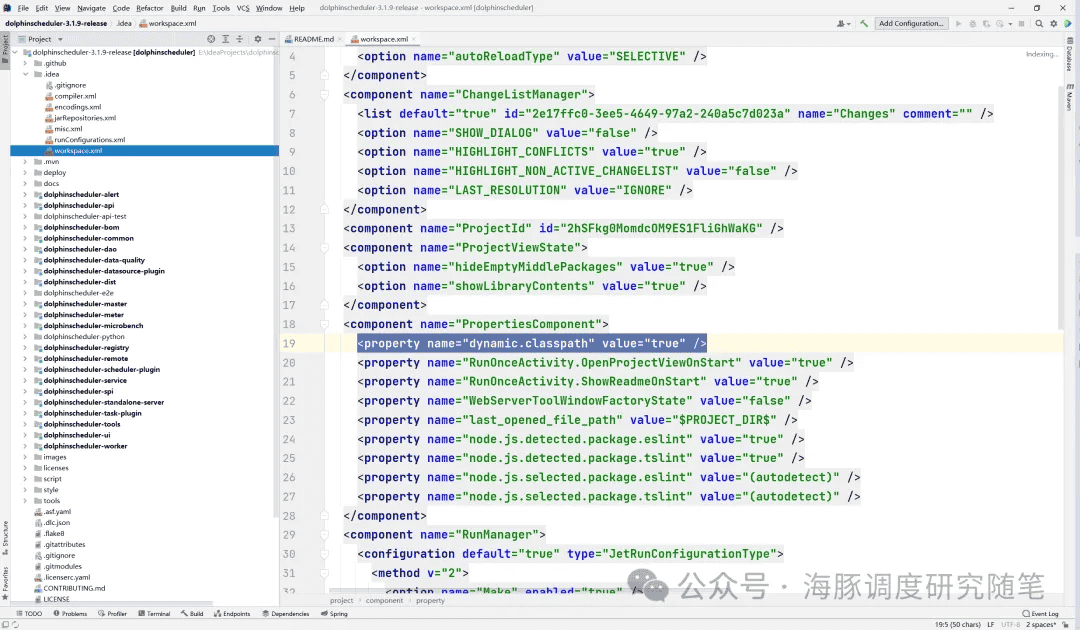This screenshot has height=630, width=1080.
Task: Collapse all in Project panel
Action: point(241,39)
